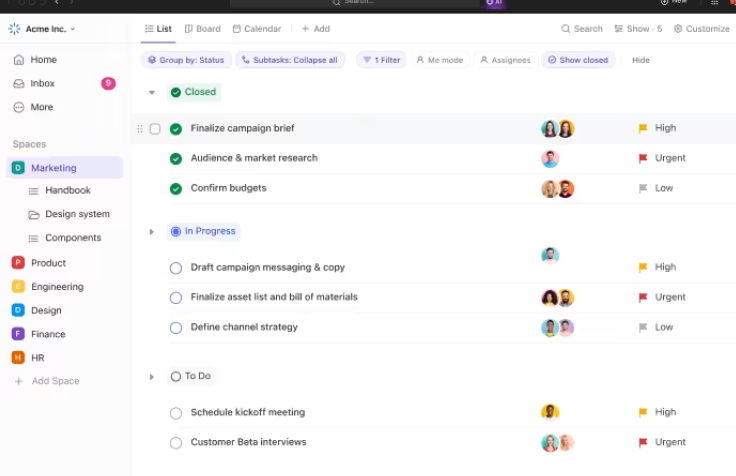Open the 1 Filter menu

pos(382,60)
